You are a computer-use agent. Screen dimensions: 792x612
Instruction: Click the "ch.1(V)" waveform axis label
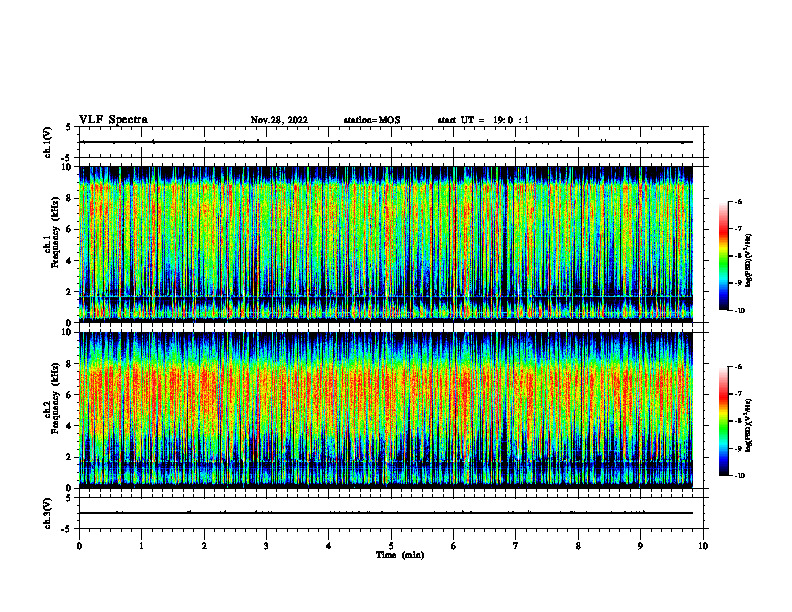47,142
